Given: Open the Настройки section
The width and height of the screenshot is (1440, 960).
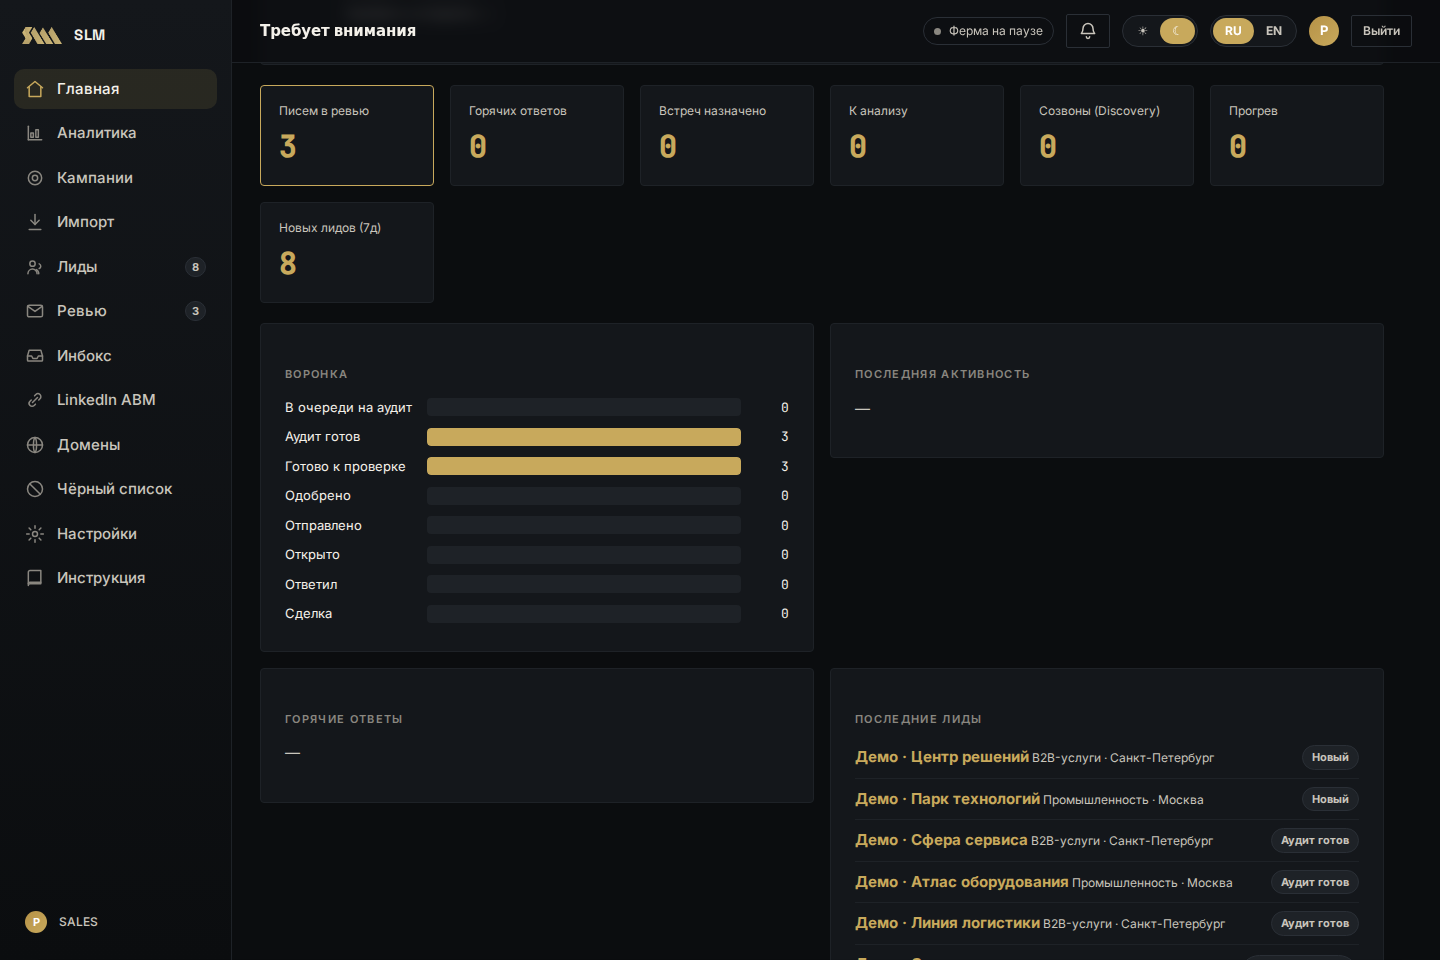Looking at the screenshot, I should [116, 534].
